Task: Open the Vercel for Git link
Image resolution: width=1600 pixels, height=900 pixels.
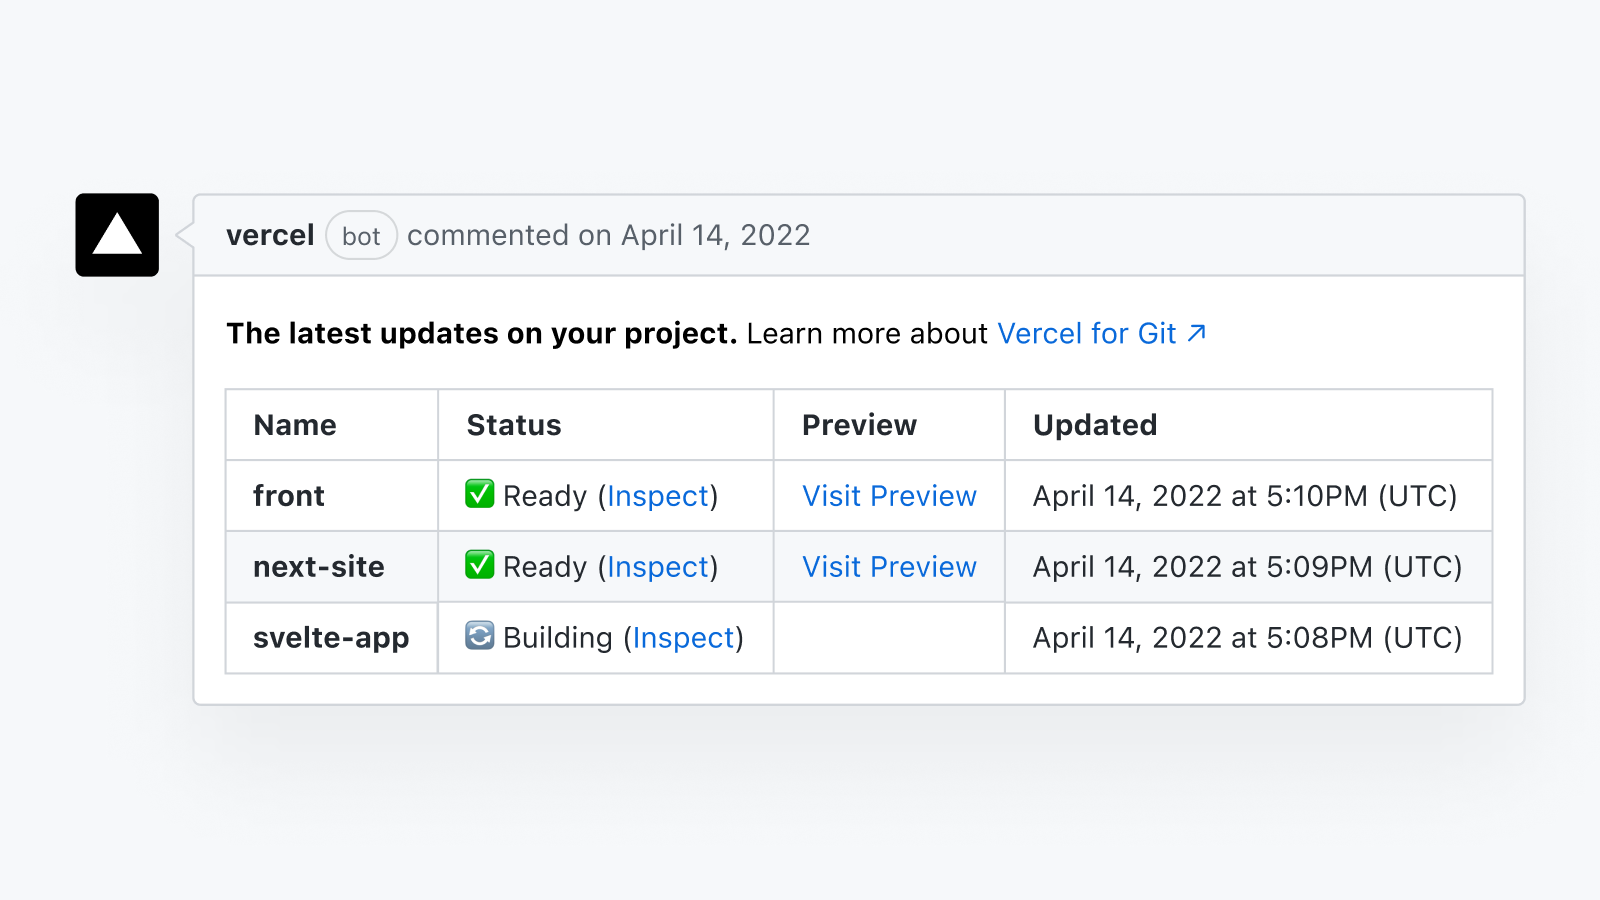Action: pyautogui.click(x=1085, y=333)
